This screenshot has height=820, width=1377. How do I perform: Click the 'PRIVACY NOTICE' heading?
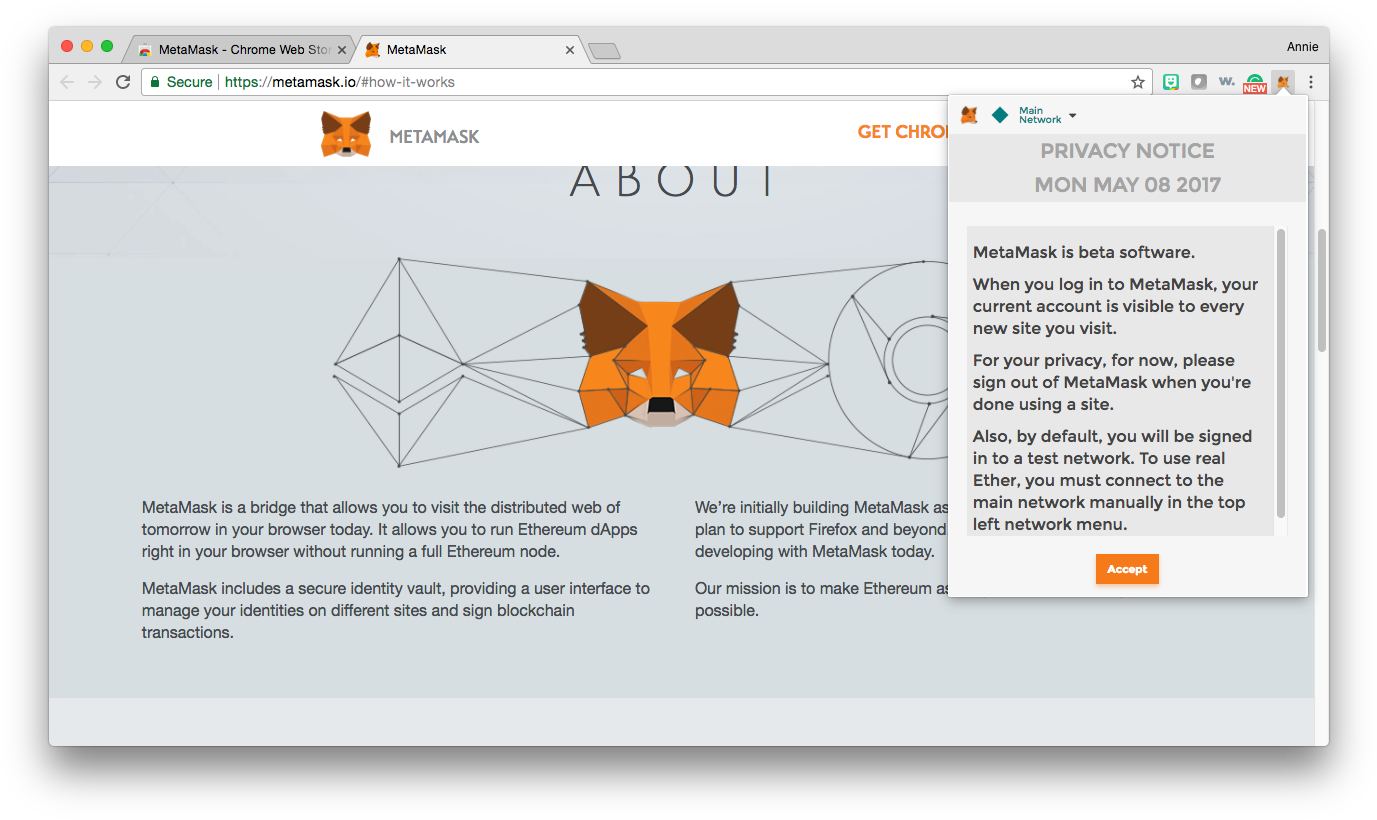coord(1127,151)
